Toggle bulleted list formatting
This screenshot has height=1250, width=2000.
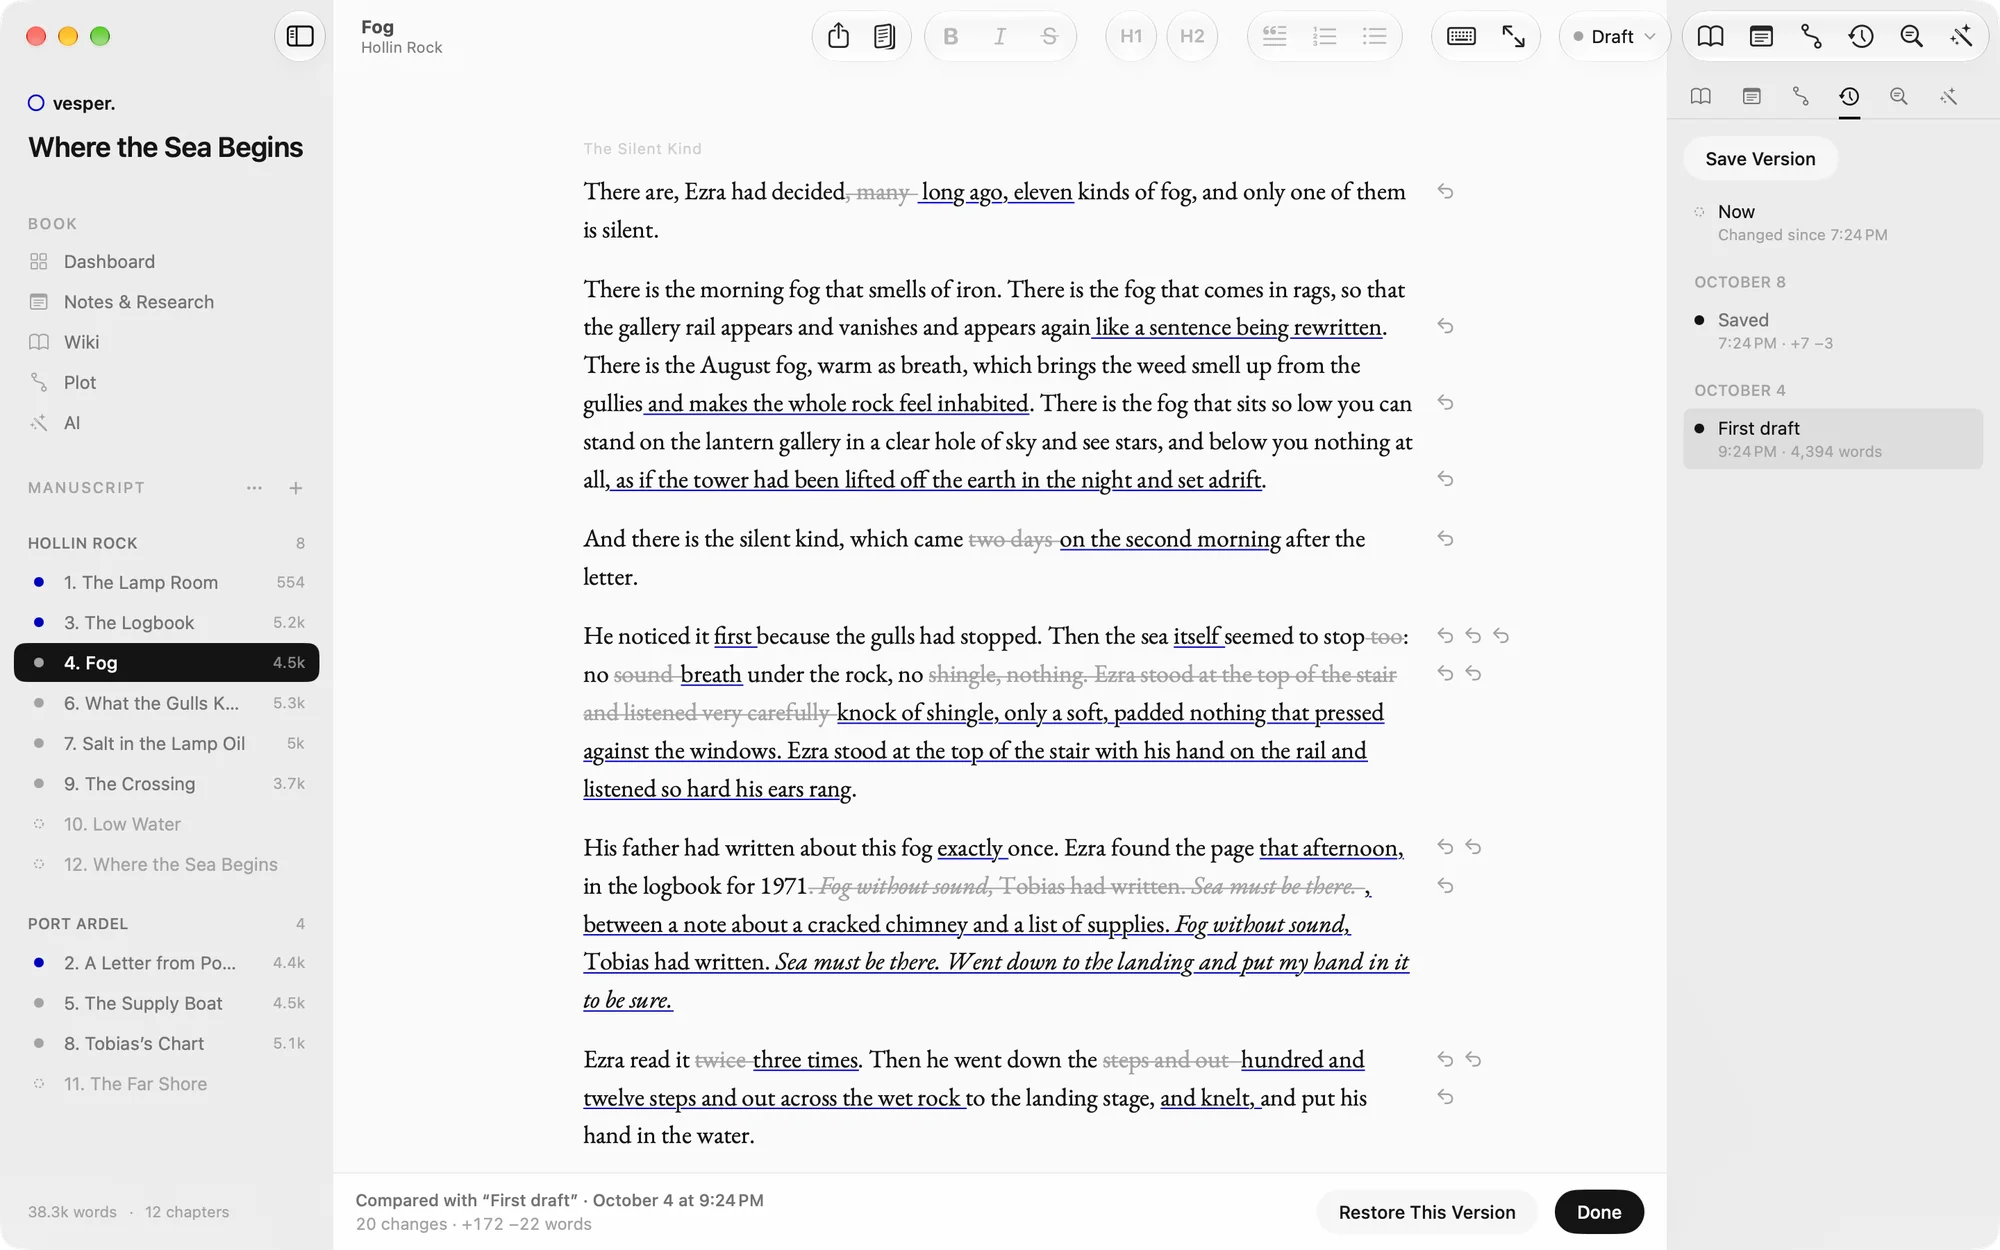tap(1374, 36)
